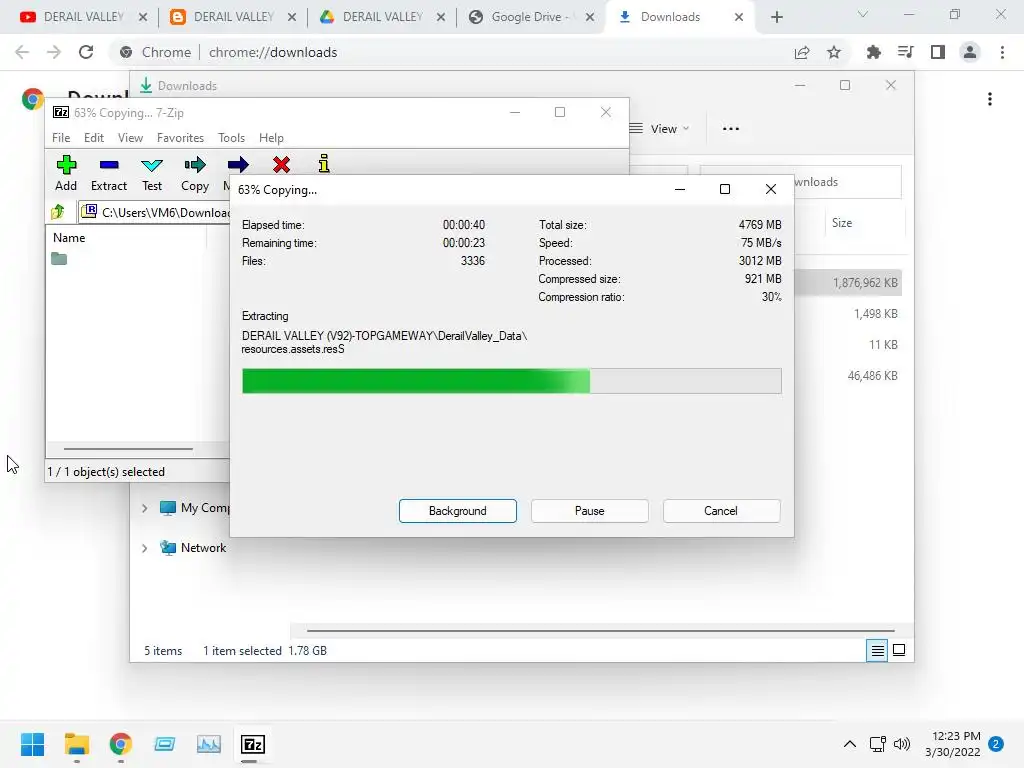Open Chrome from taskbar
Screen dimensions: 1024x768
(x=121, y=744)
